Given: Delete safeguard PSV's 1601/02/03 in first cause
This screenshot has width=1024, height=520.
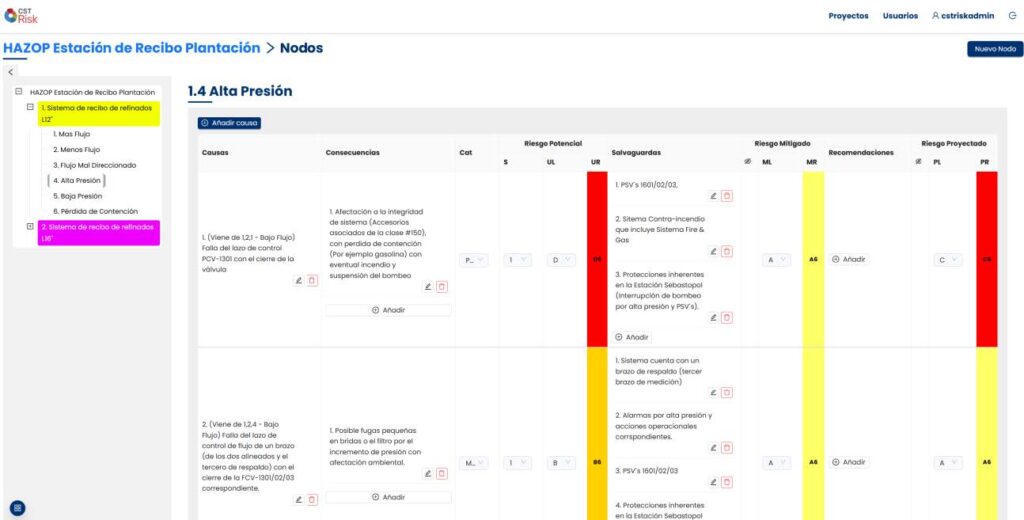Looking at the screenshot, I should pos(727,195).
